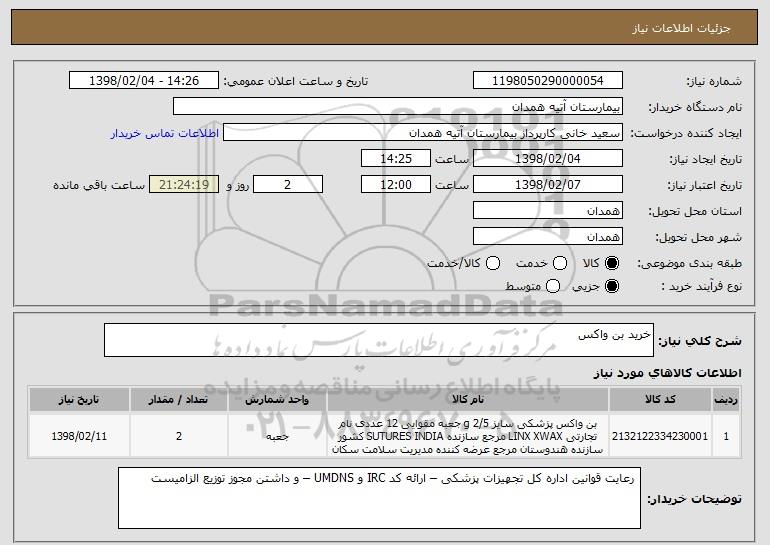Click the اطلاعات کالاهای مورد نیاز heading
Viewport: 770px width, 545px height.
click(x=667, y=373)
